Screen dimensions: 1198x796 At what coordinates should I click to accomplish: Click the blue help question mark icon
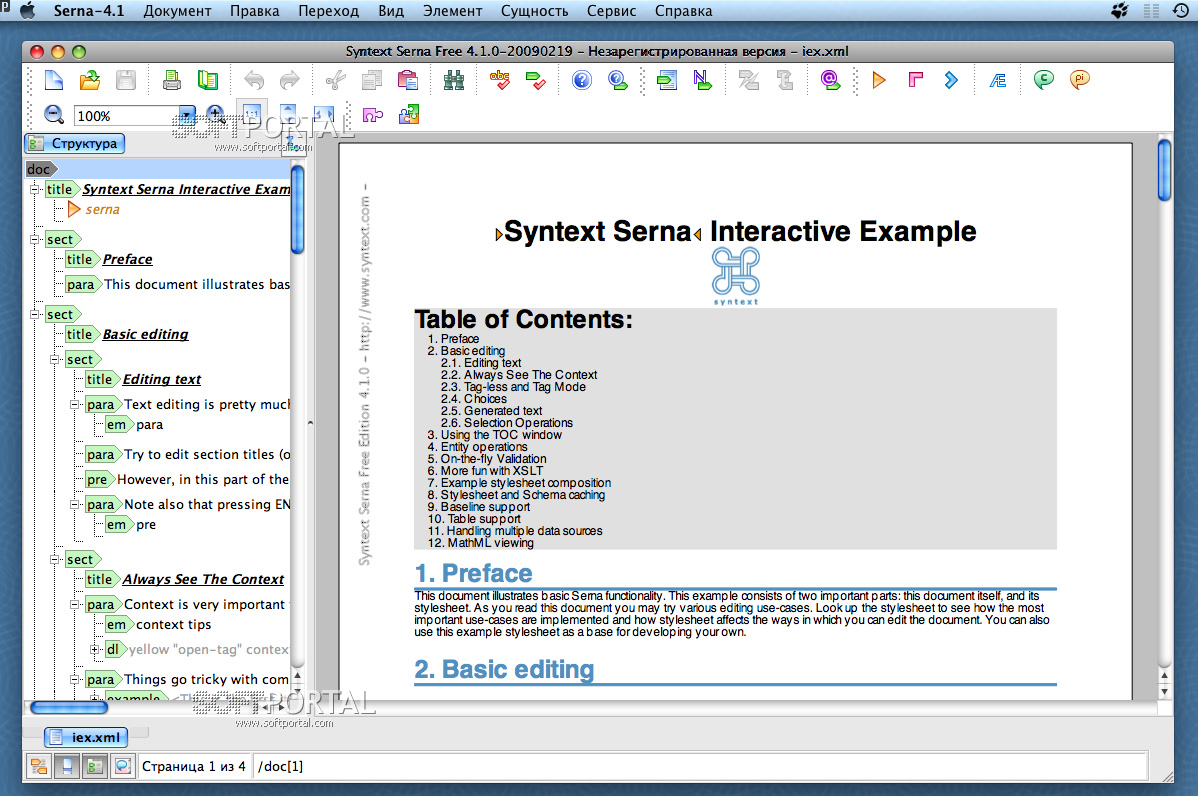pyautogui.click(x=581, y=80)
